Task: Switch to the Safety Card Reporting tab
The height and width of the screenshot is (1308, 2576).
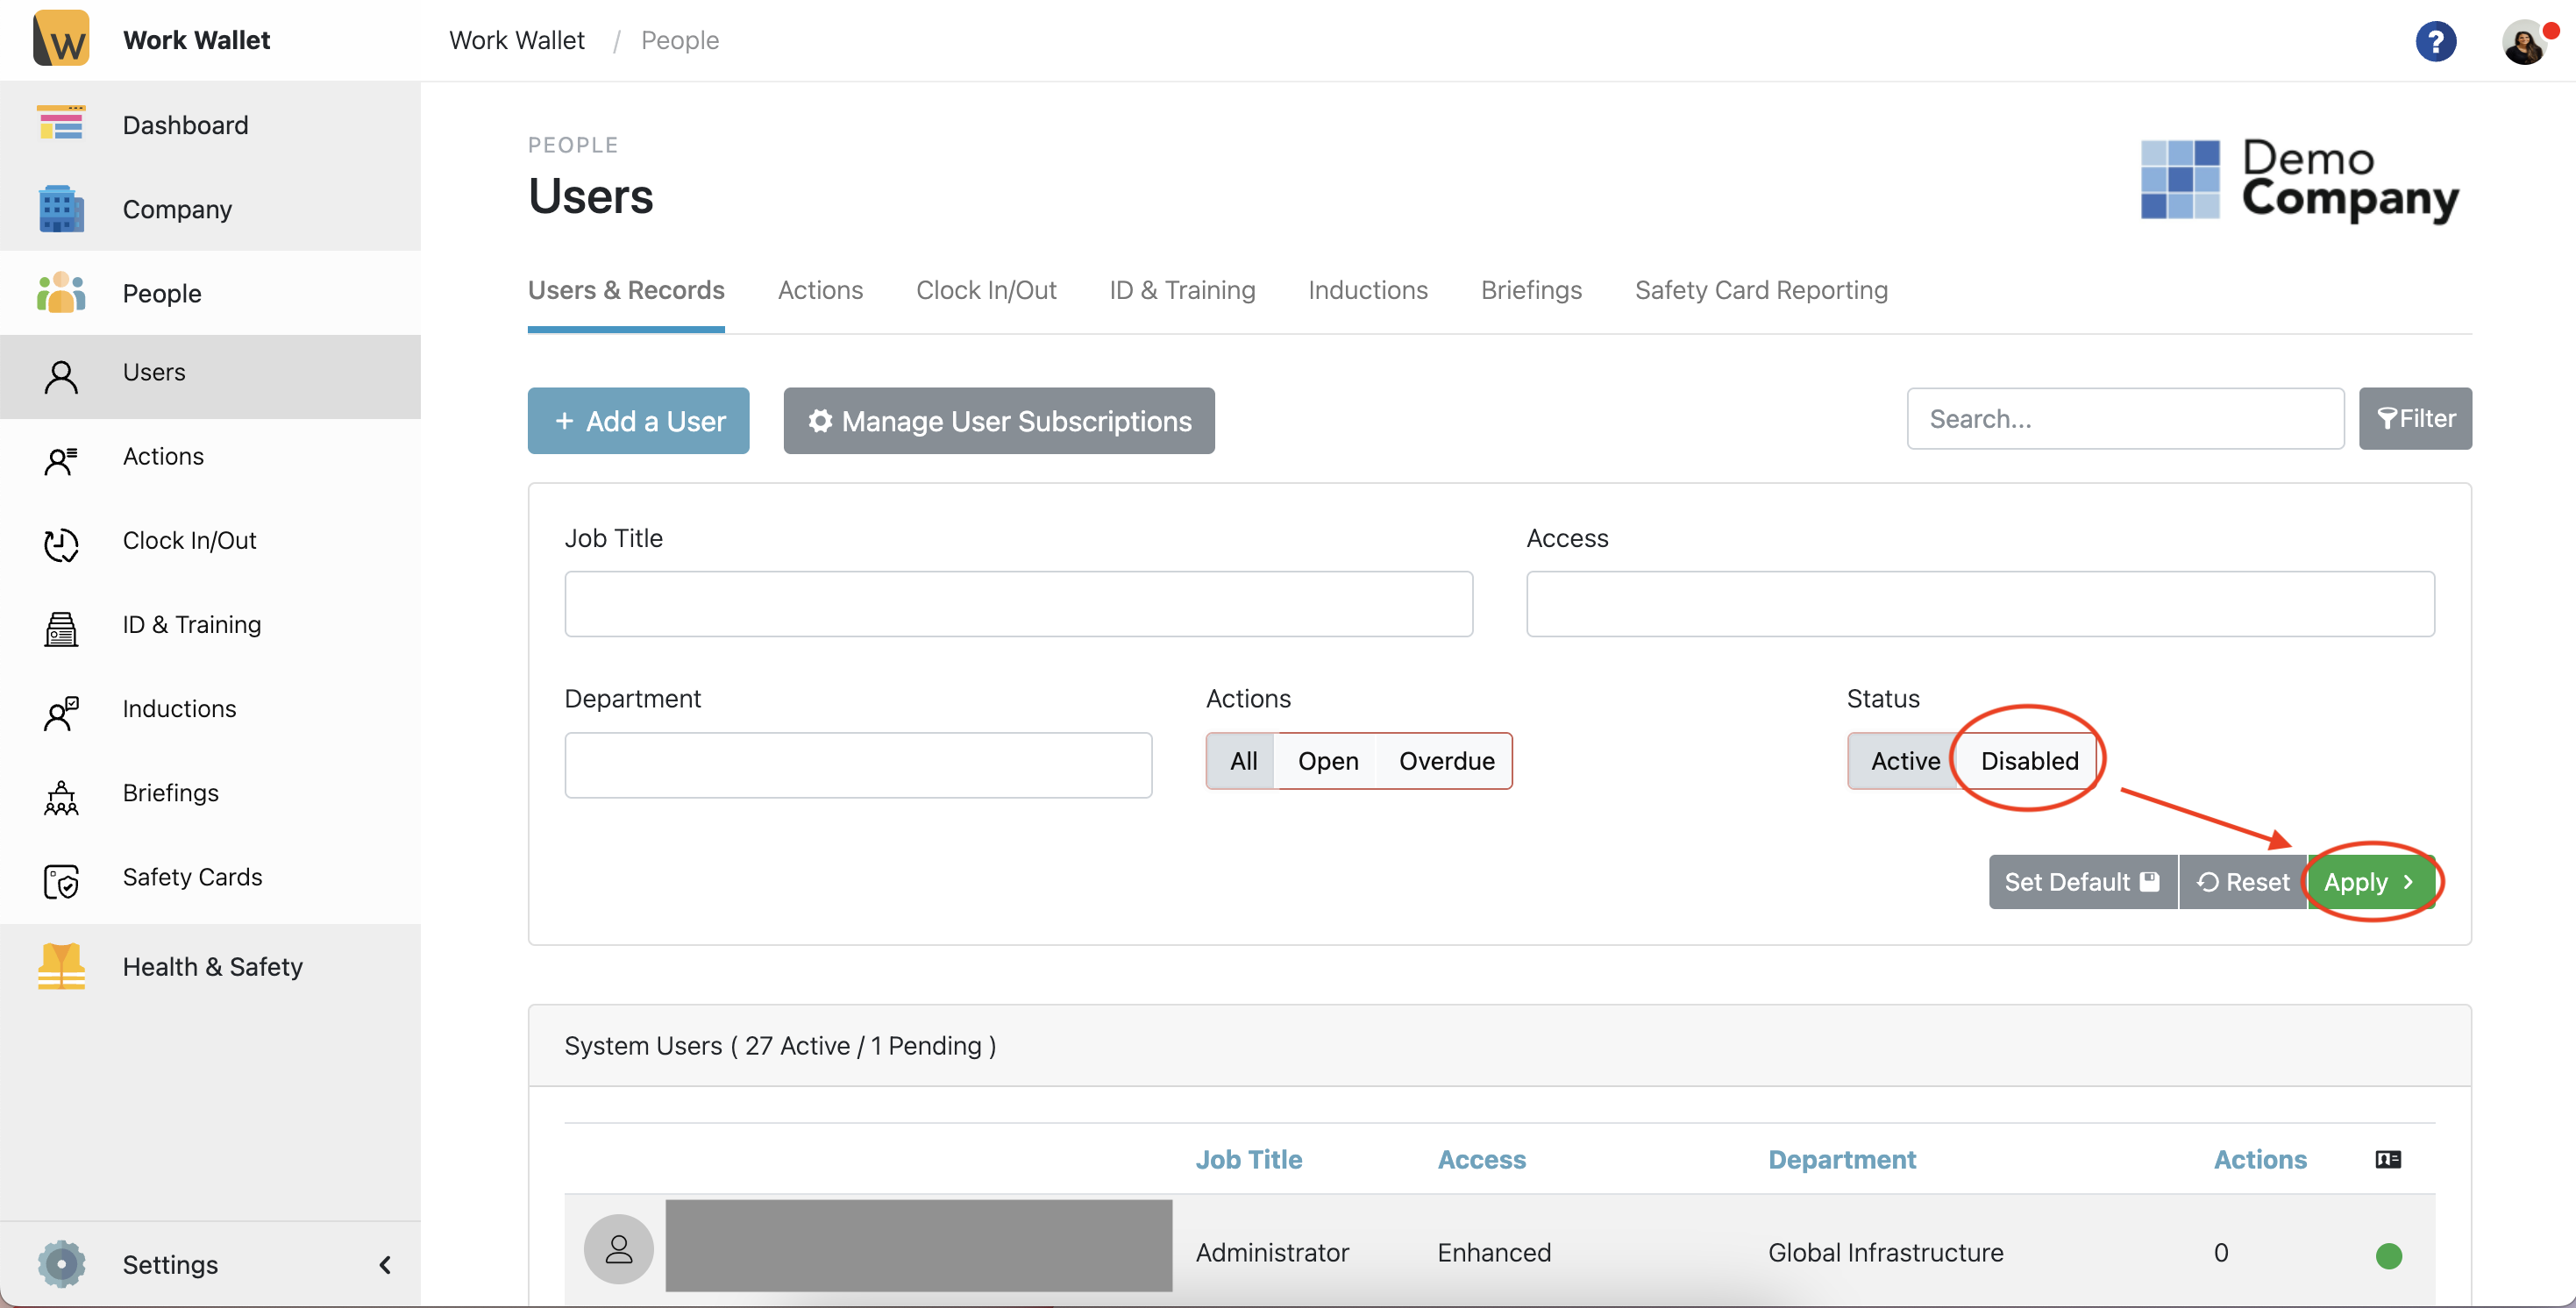Action: 1761,290
